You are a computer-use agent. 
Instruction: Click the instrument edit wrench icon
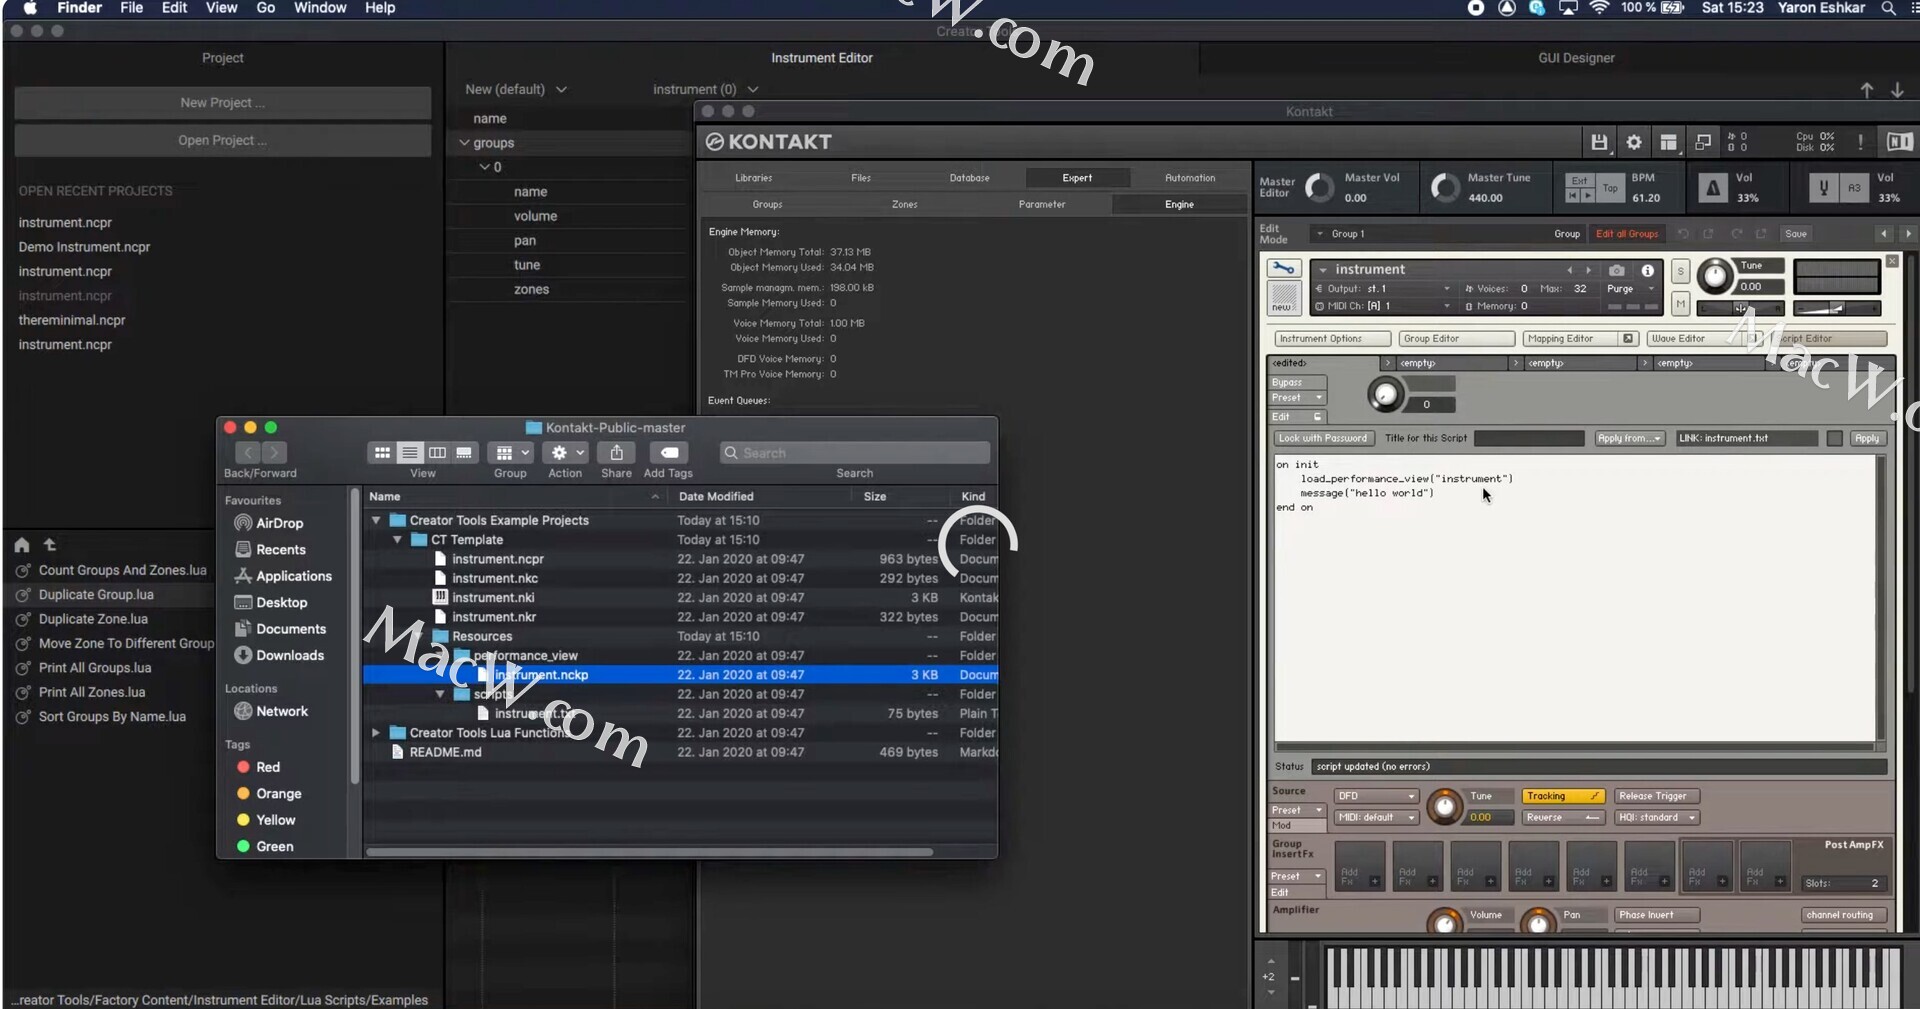[x=1284, y=268]
